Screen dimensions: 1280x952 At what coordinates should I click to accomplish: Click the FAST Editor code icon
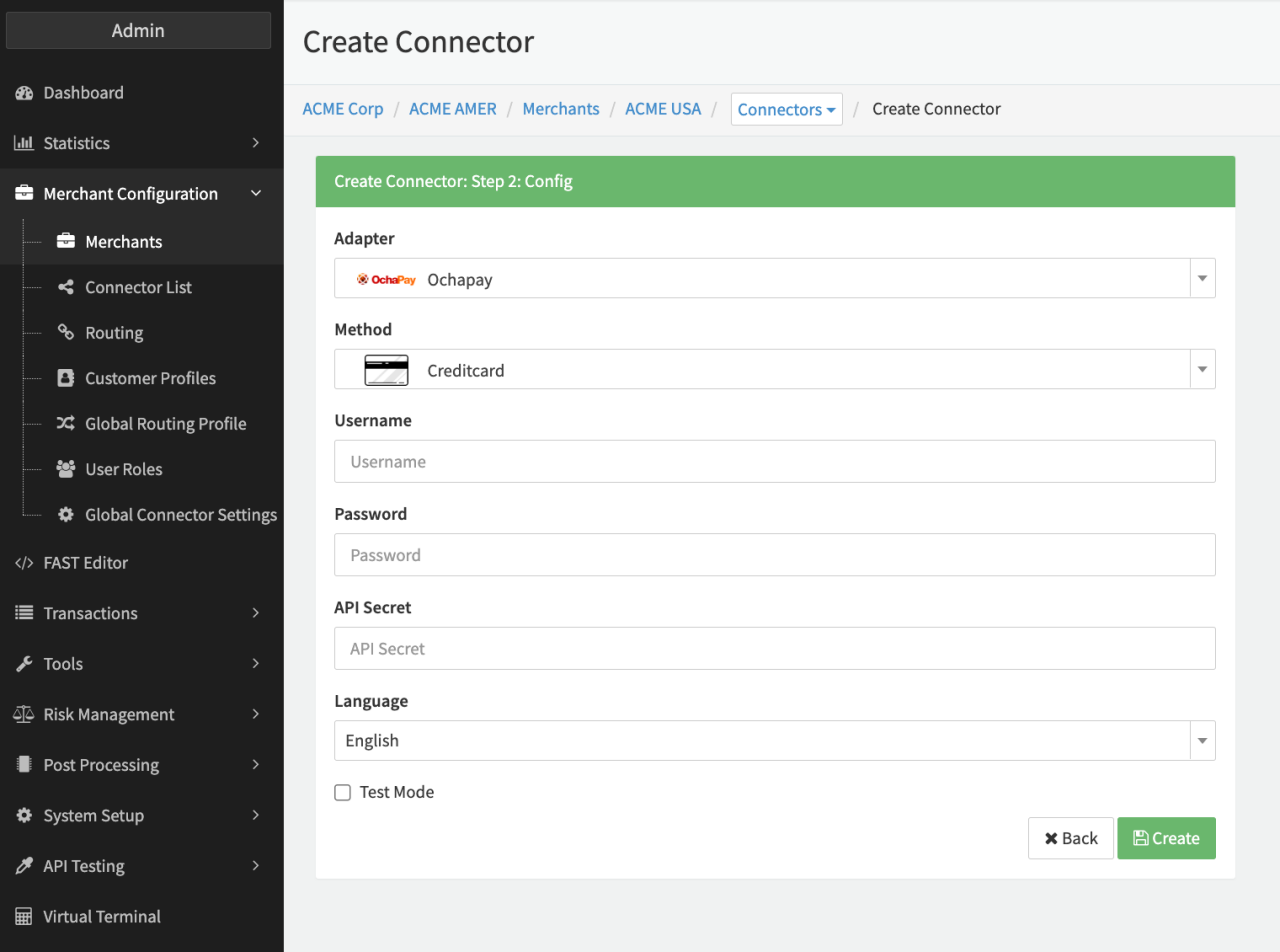(x=24, y=563)
